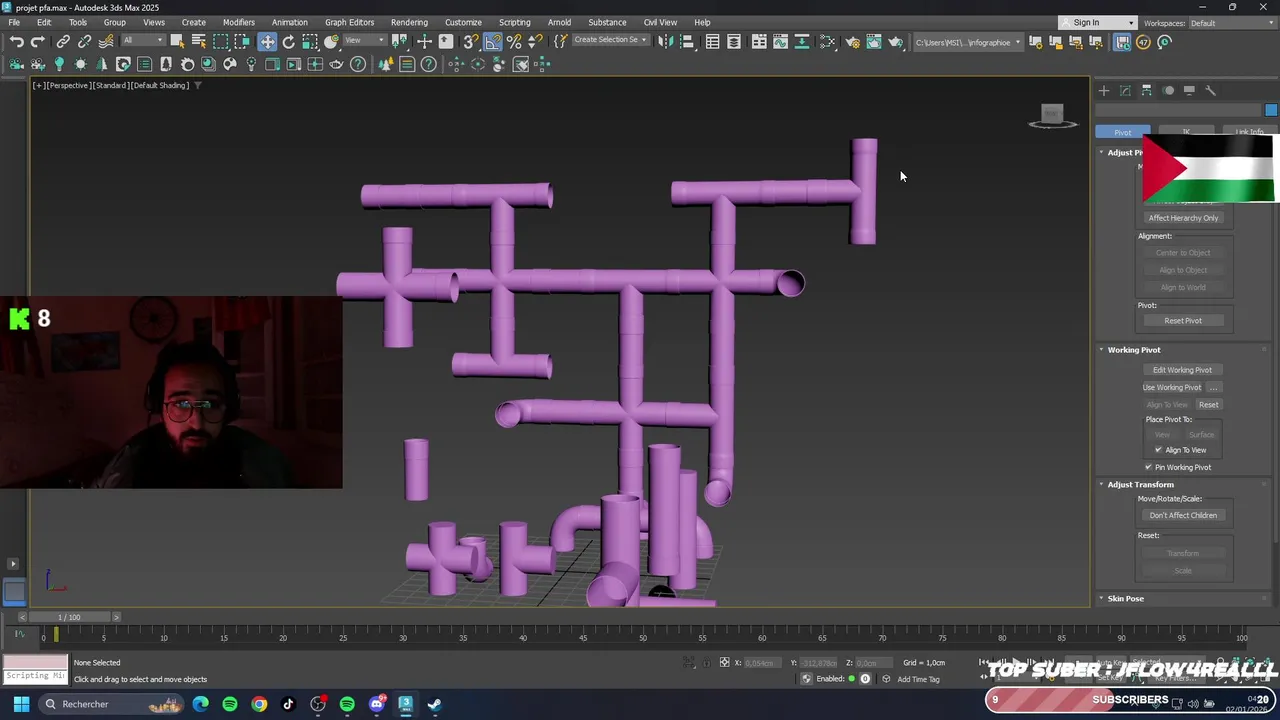Activate the Select Object tool
This screenshot has width=1280, height=720.
click(177, 42)
